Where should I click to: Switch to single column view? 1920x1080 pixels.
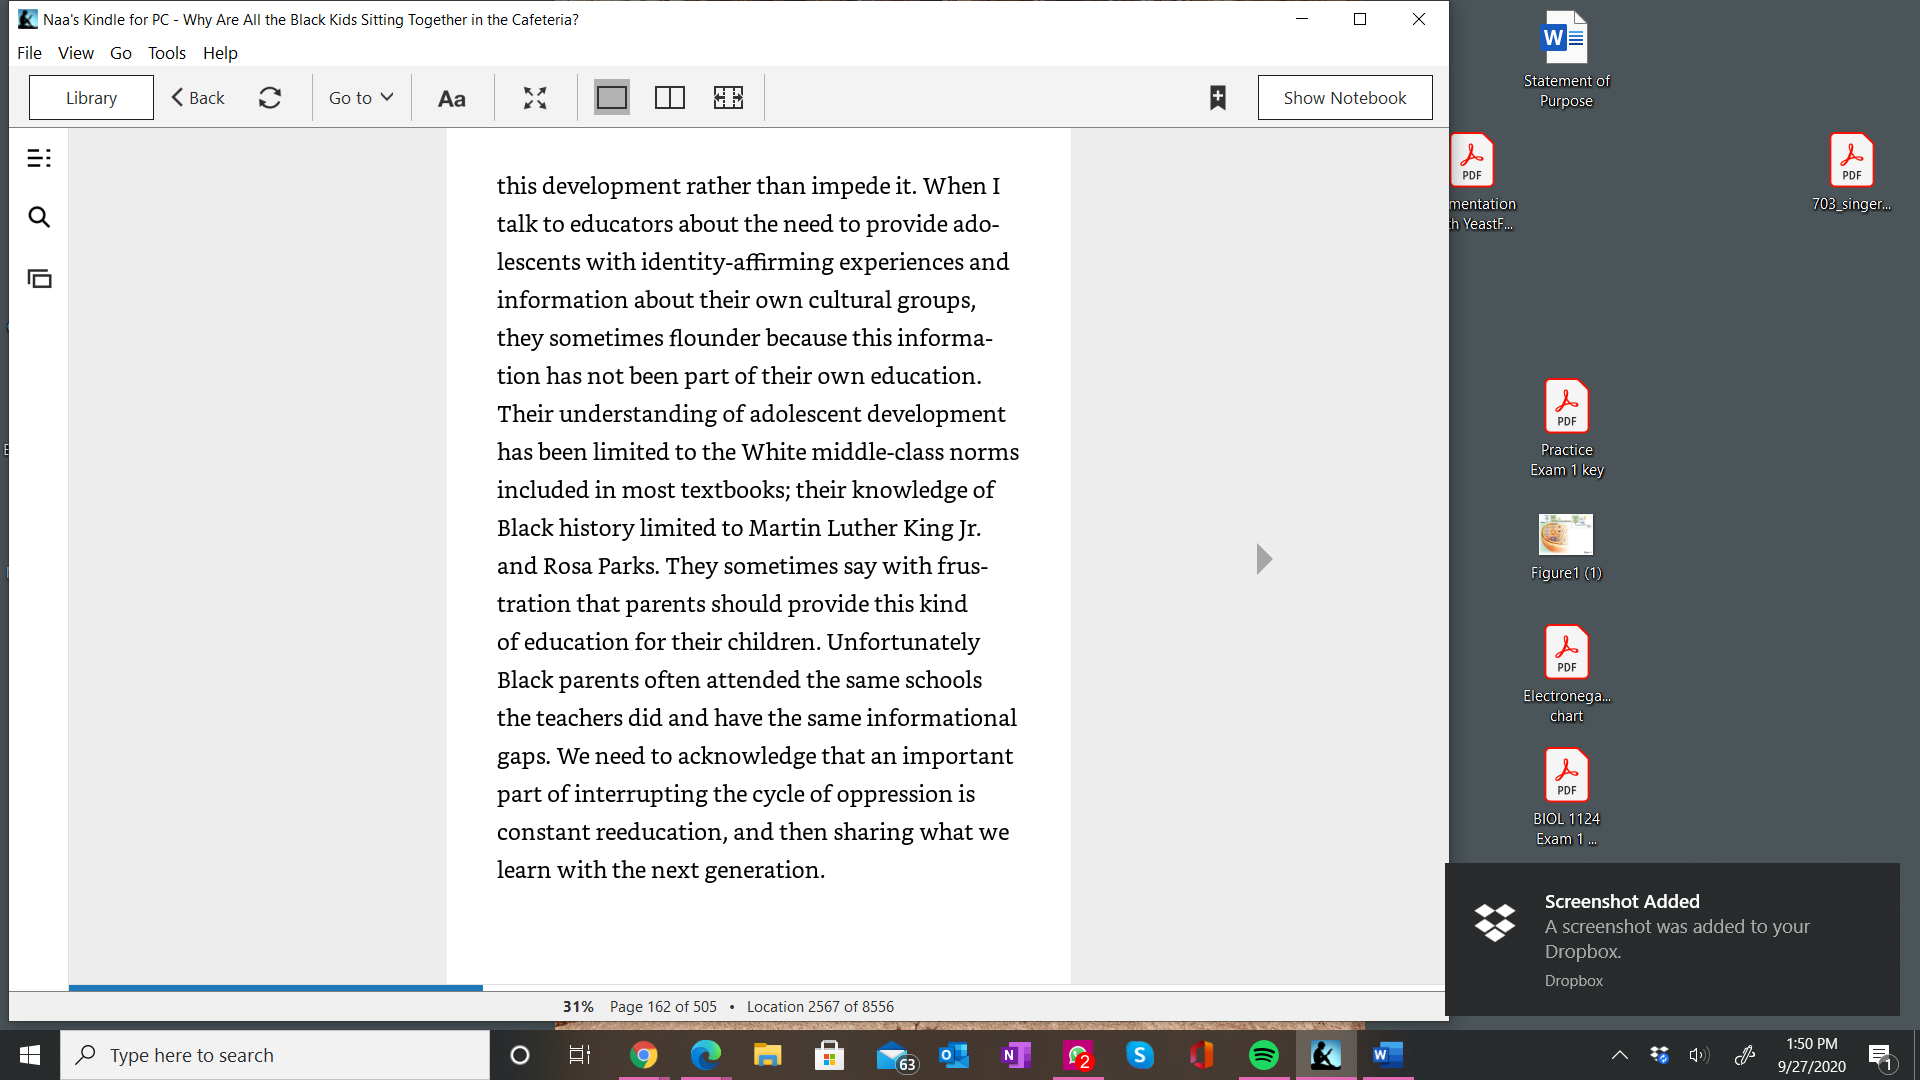[x=612, y=98]
